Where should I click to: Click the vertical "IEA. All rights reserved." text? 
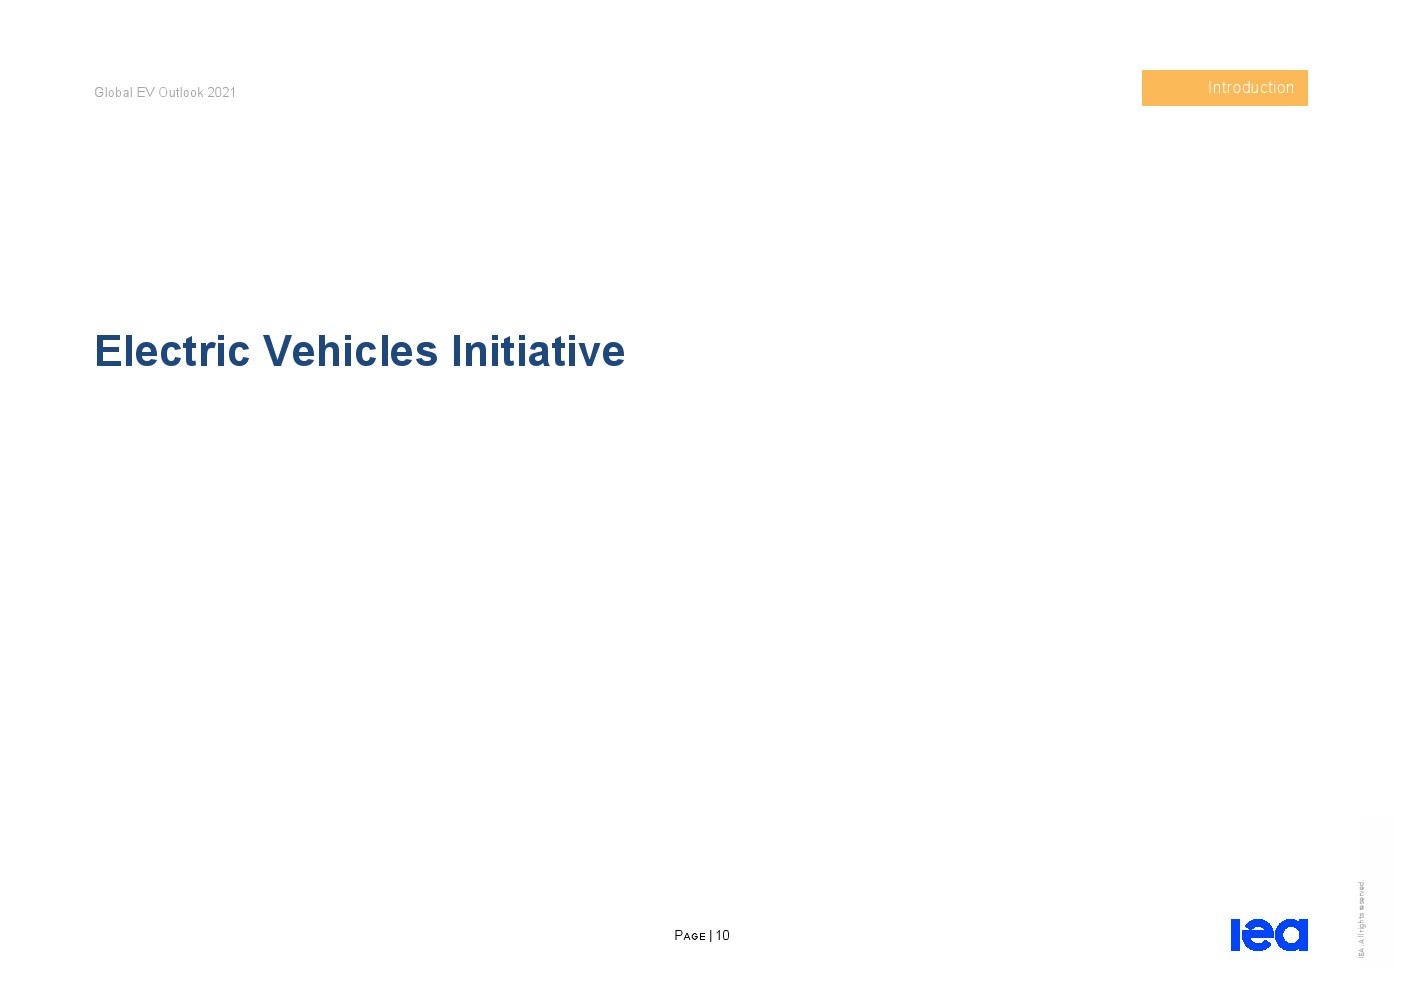1361,919
